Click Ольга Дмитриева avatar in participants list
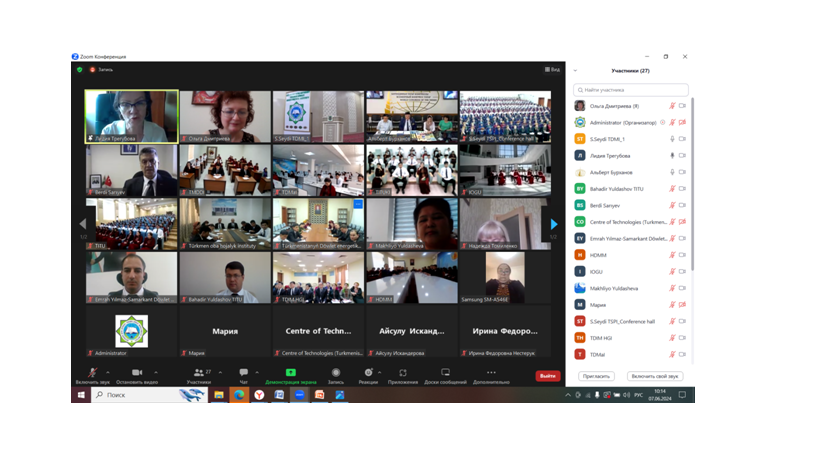The image size is (819, 460). click(580, 106)
